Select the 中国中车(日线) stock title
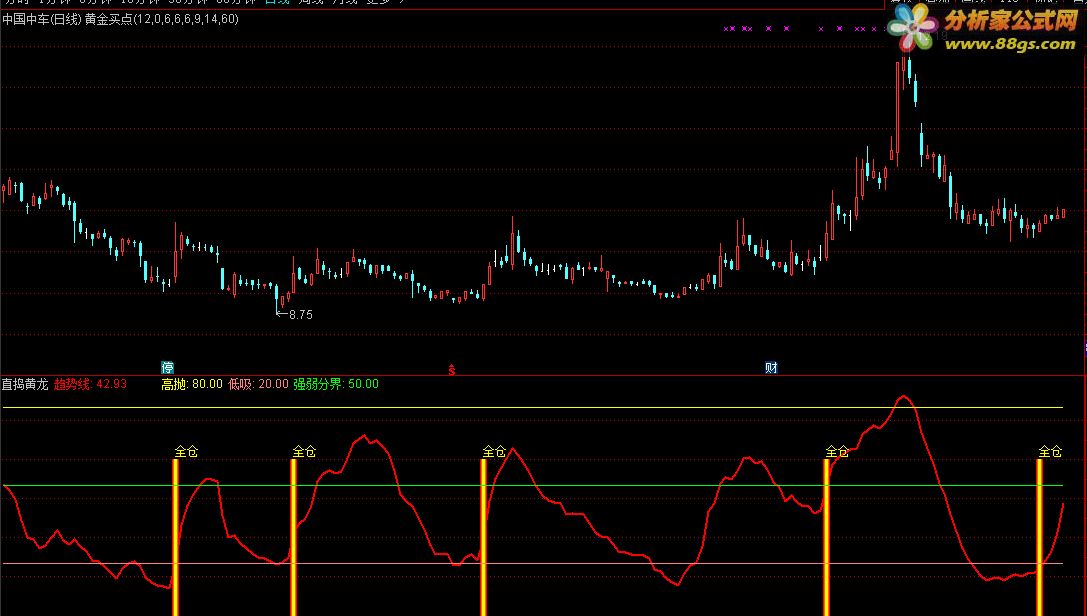The width and height of the screenshot is (1087, 616). (42, 19)
